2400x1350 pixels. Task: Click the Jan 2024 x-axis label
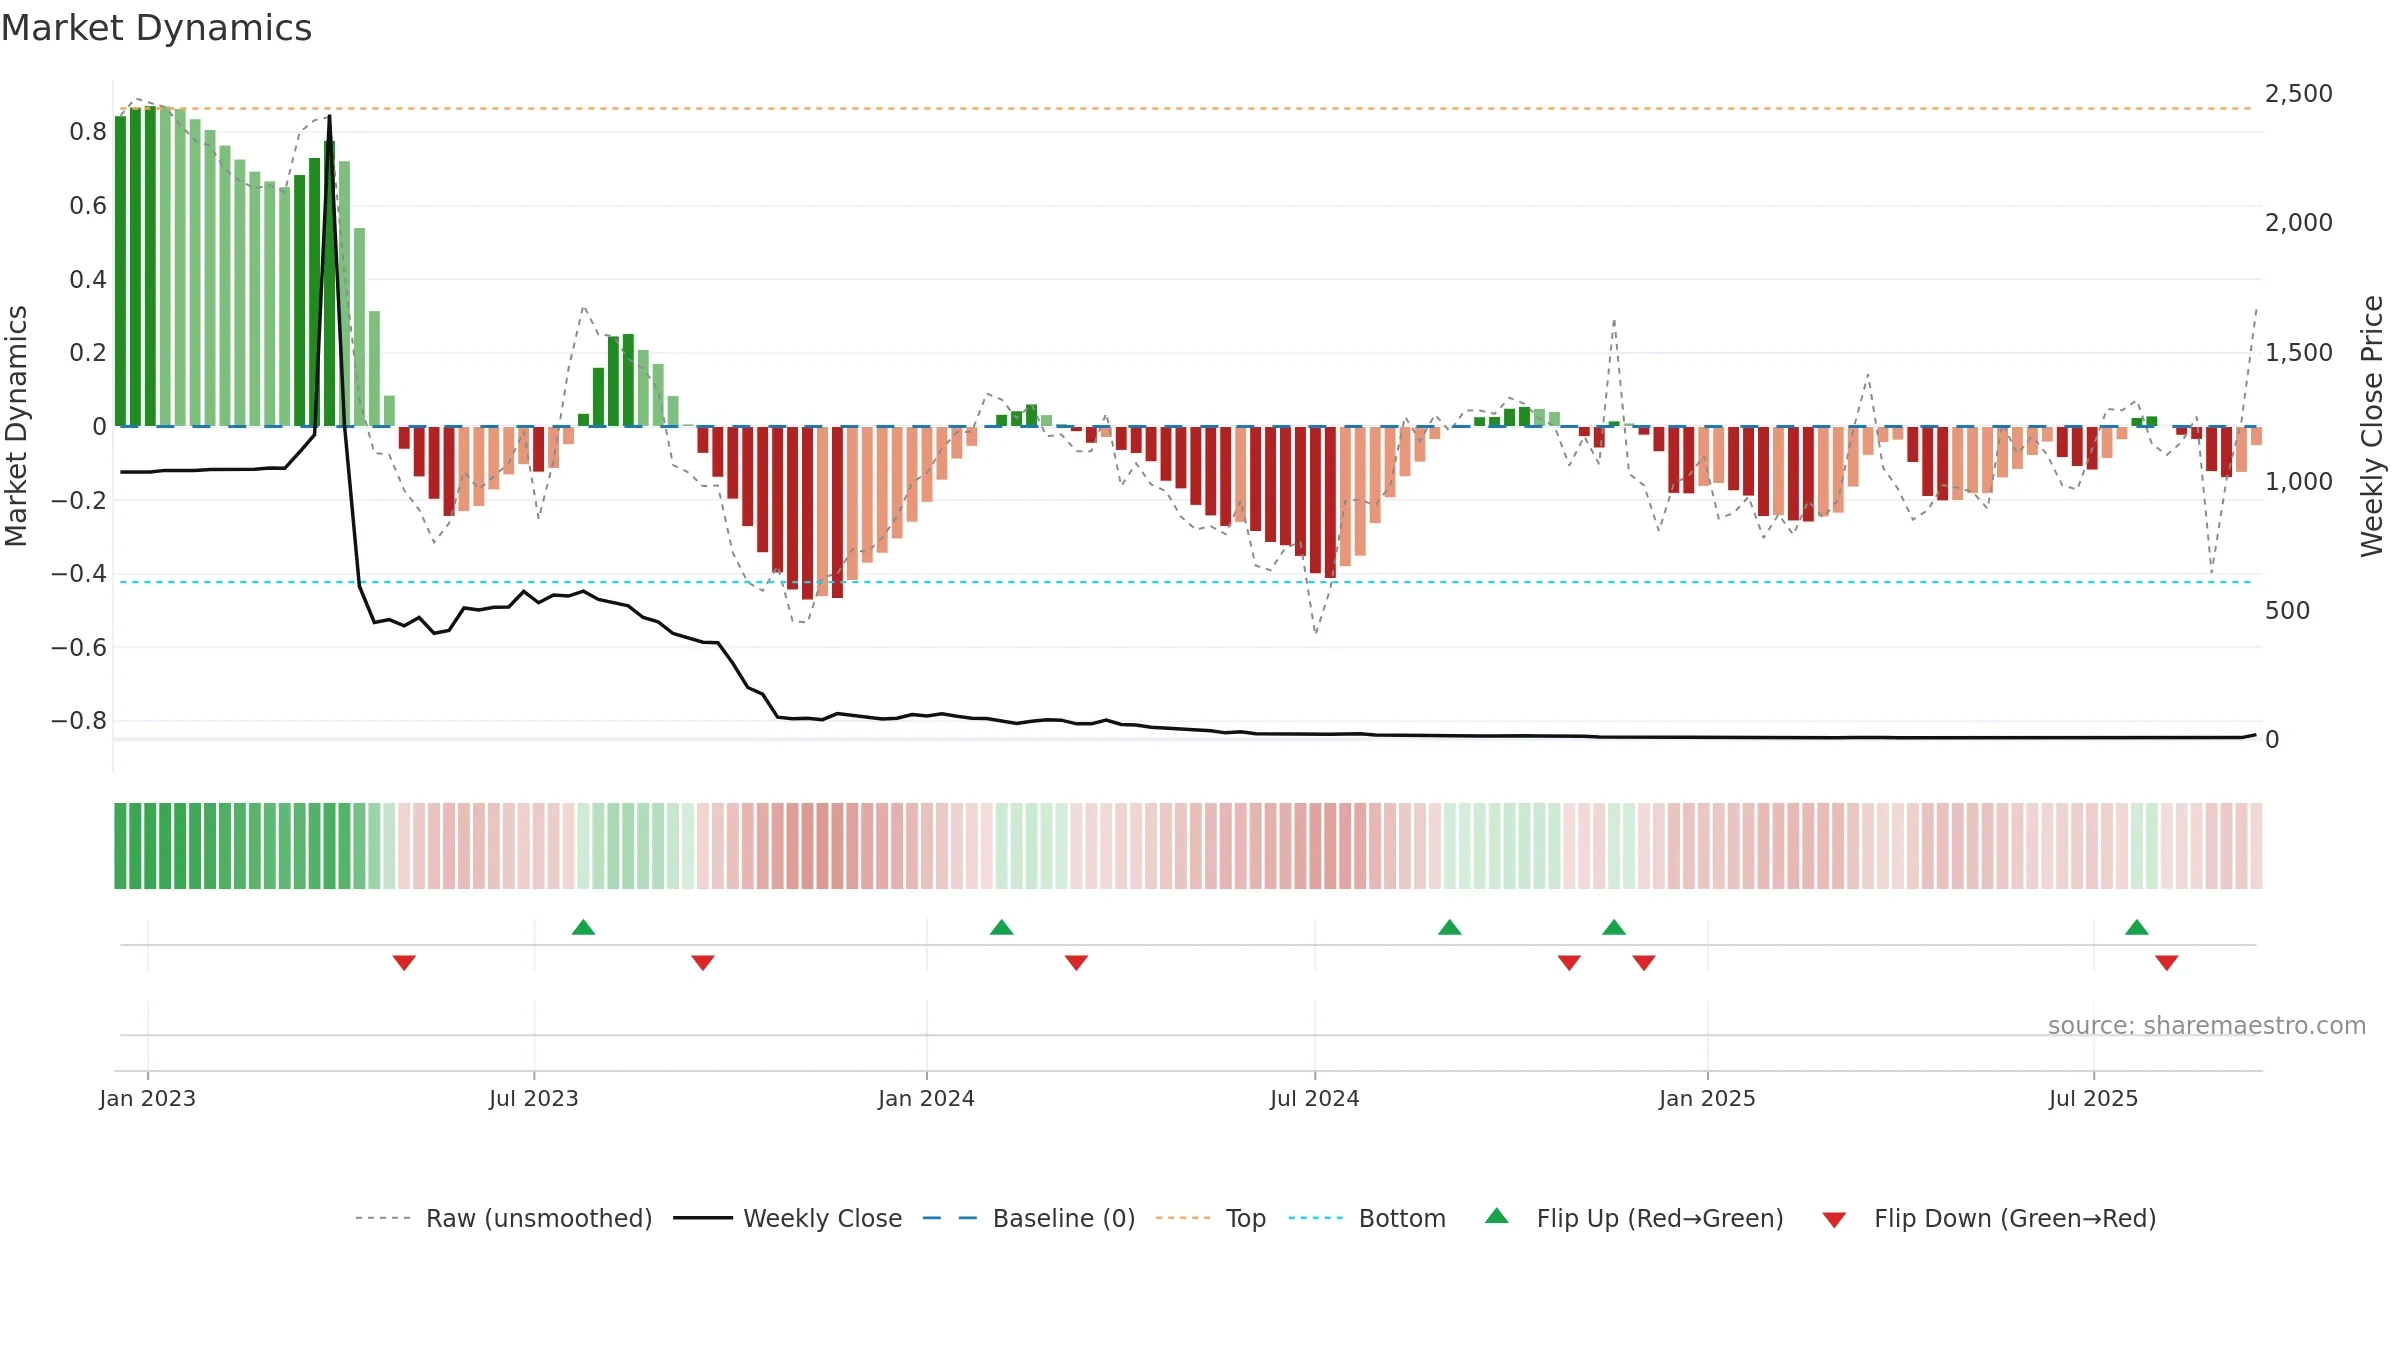(x=927, y=1098)
